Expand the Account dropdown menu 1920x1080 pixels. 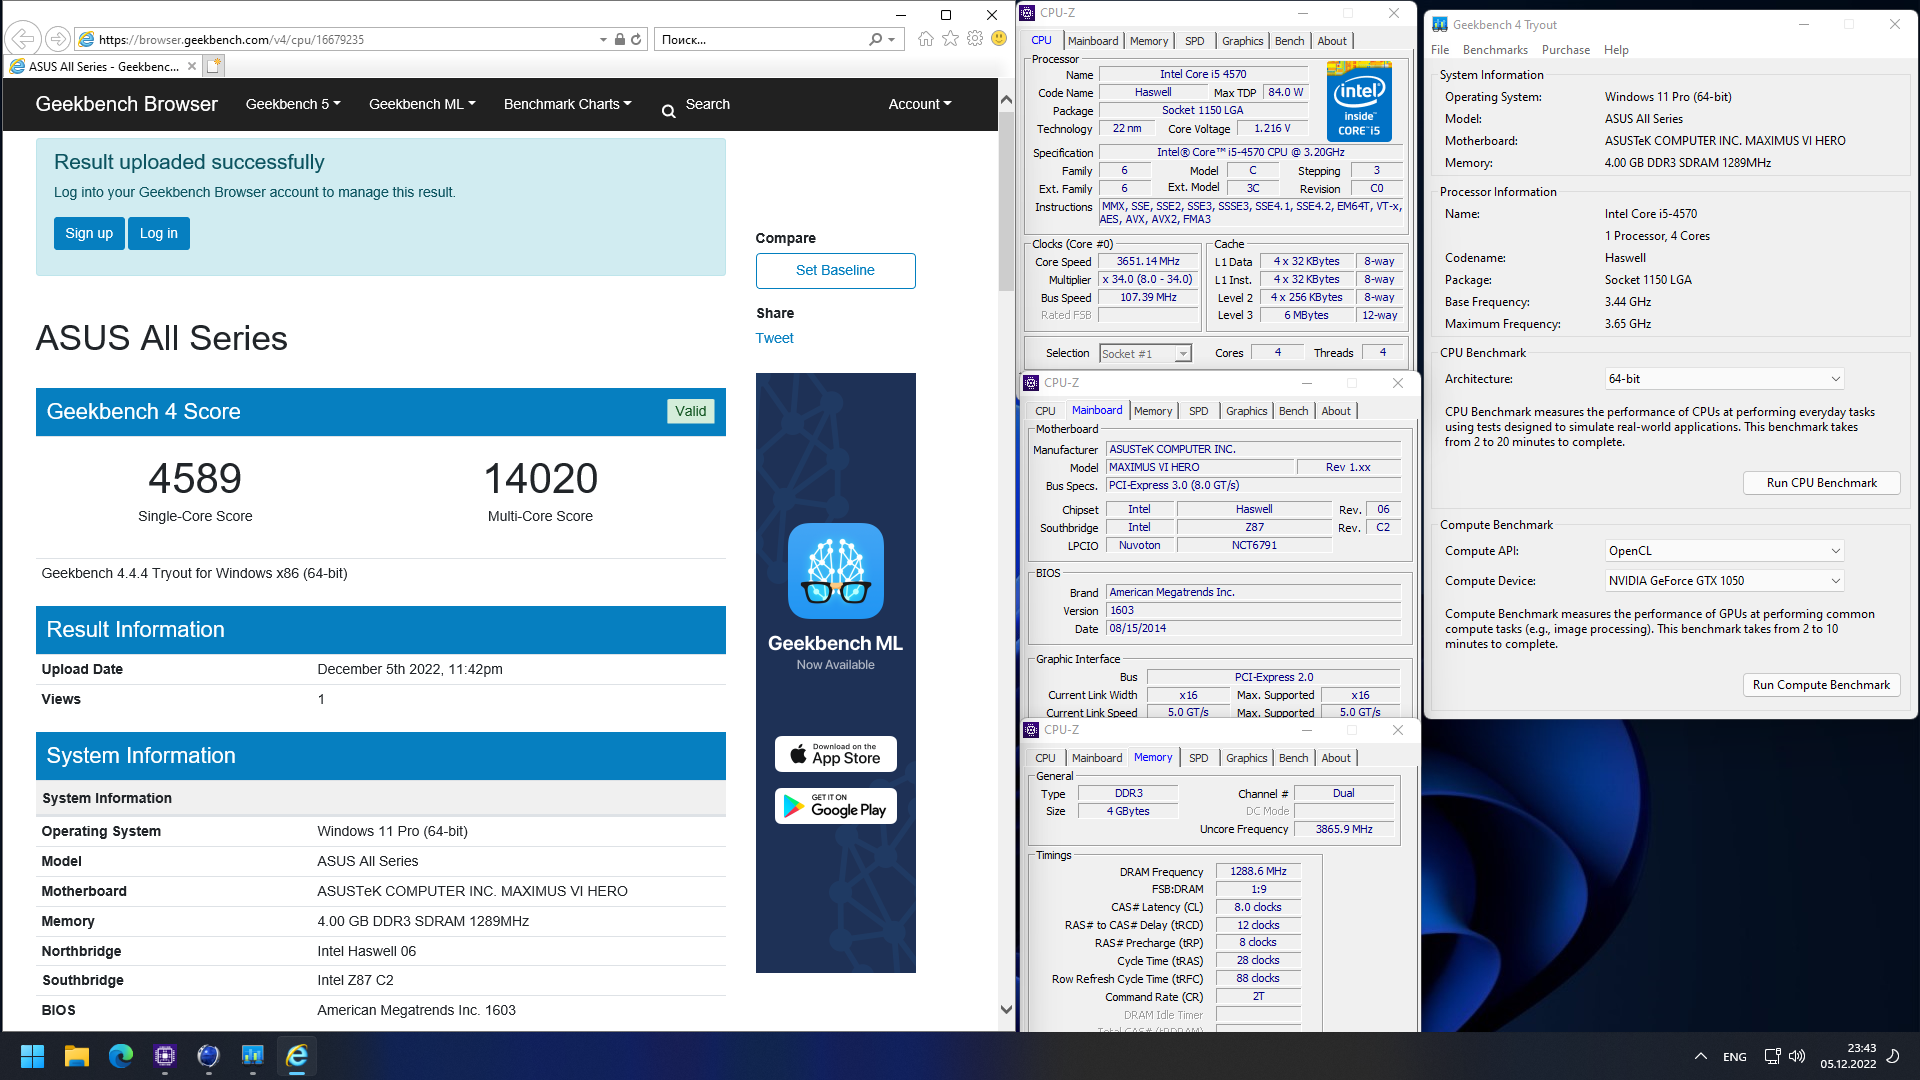(x=920, y=104)
